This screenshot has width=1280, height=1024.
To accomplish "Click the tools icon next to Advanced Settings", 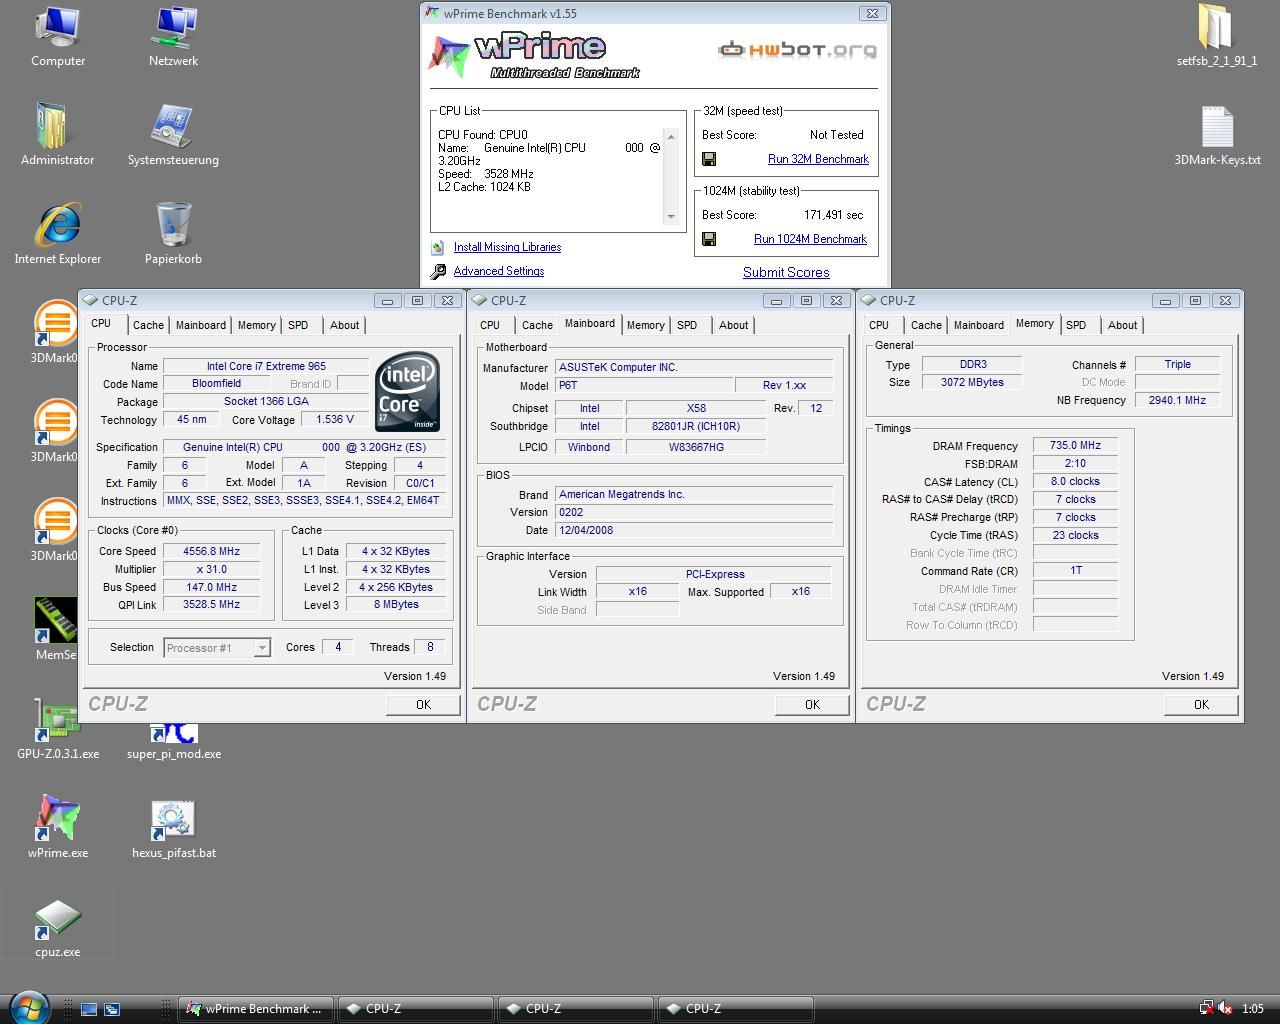I will [x=438, y=271].
